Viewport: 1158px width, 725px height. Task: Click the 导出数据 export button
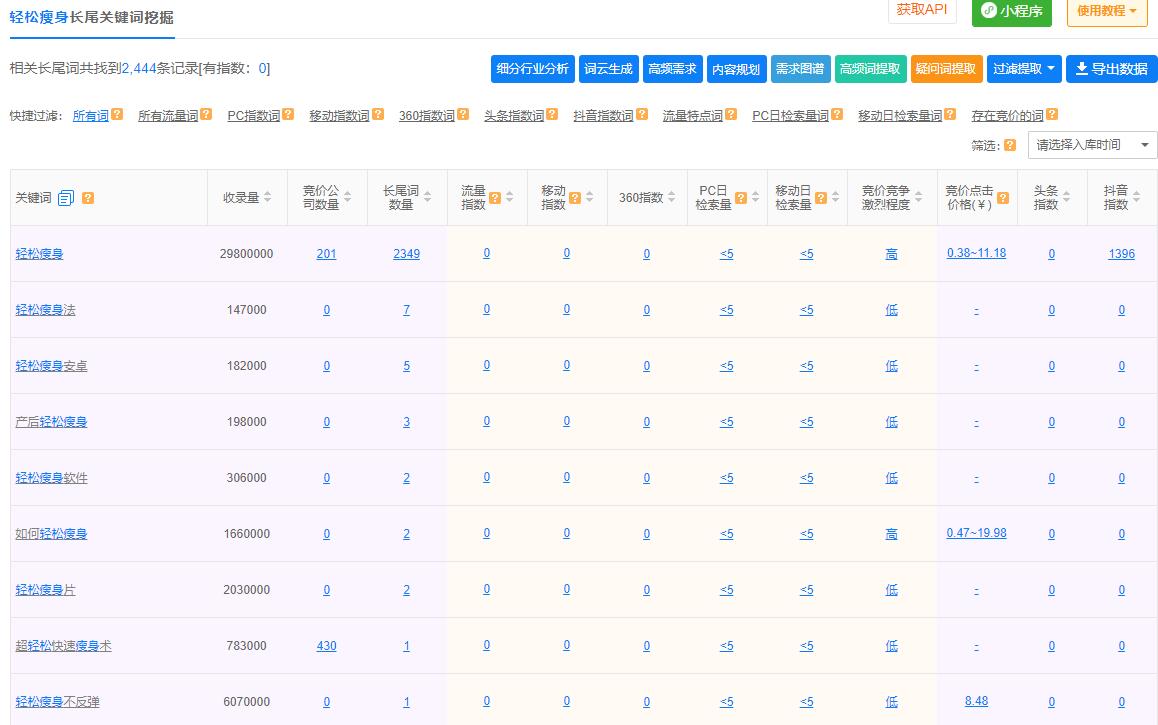[1111, 69]
